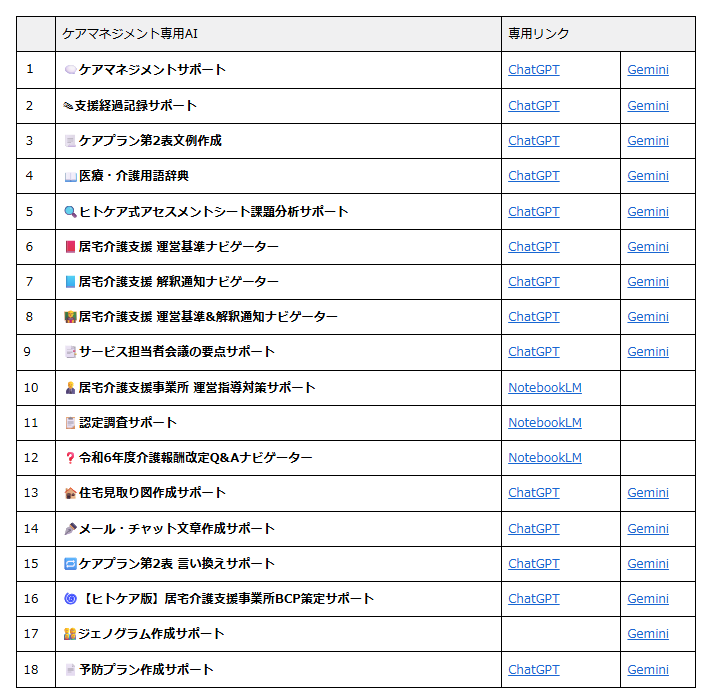Click the ケアマネジメント専用AI column header
713x700 pixels.
click(278, 34)
